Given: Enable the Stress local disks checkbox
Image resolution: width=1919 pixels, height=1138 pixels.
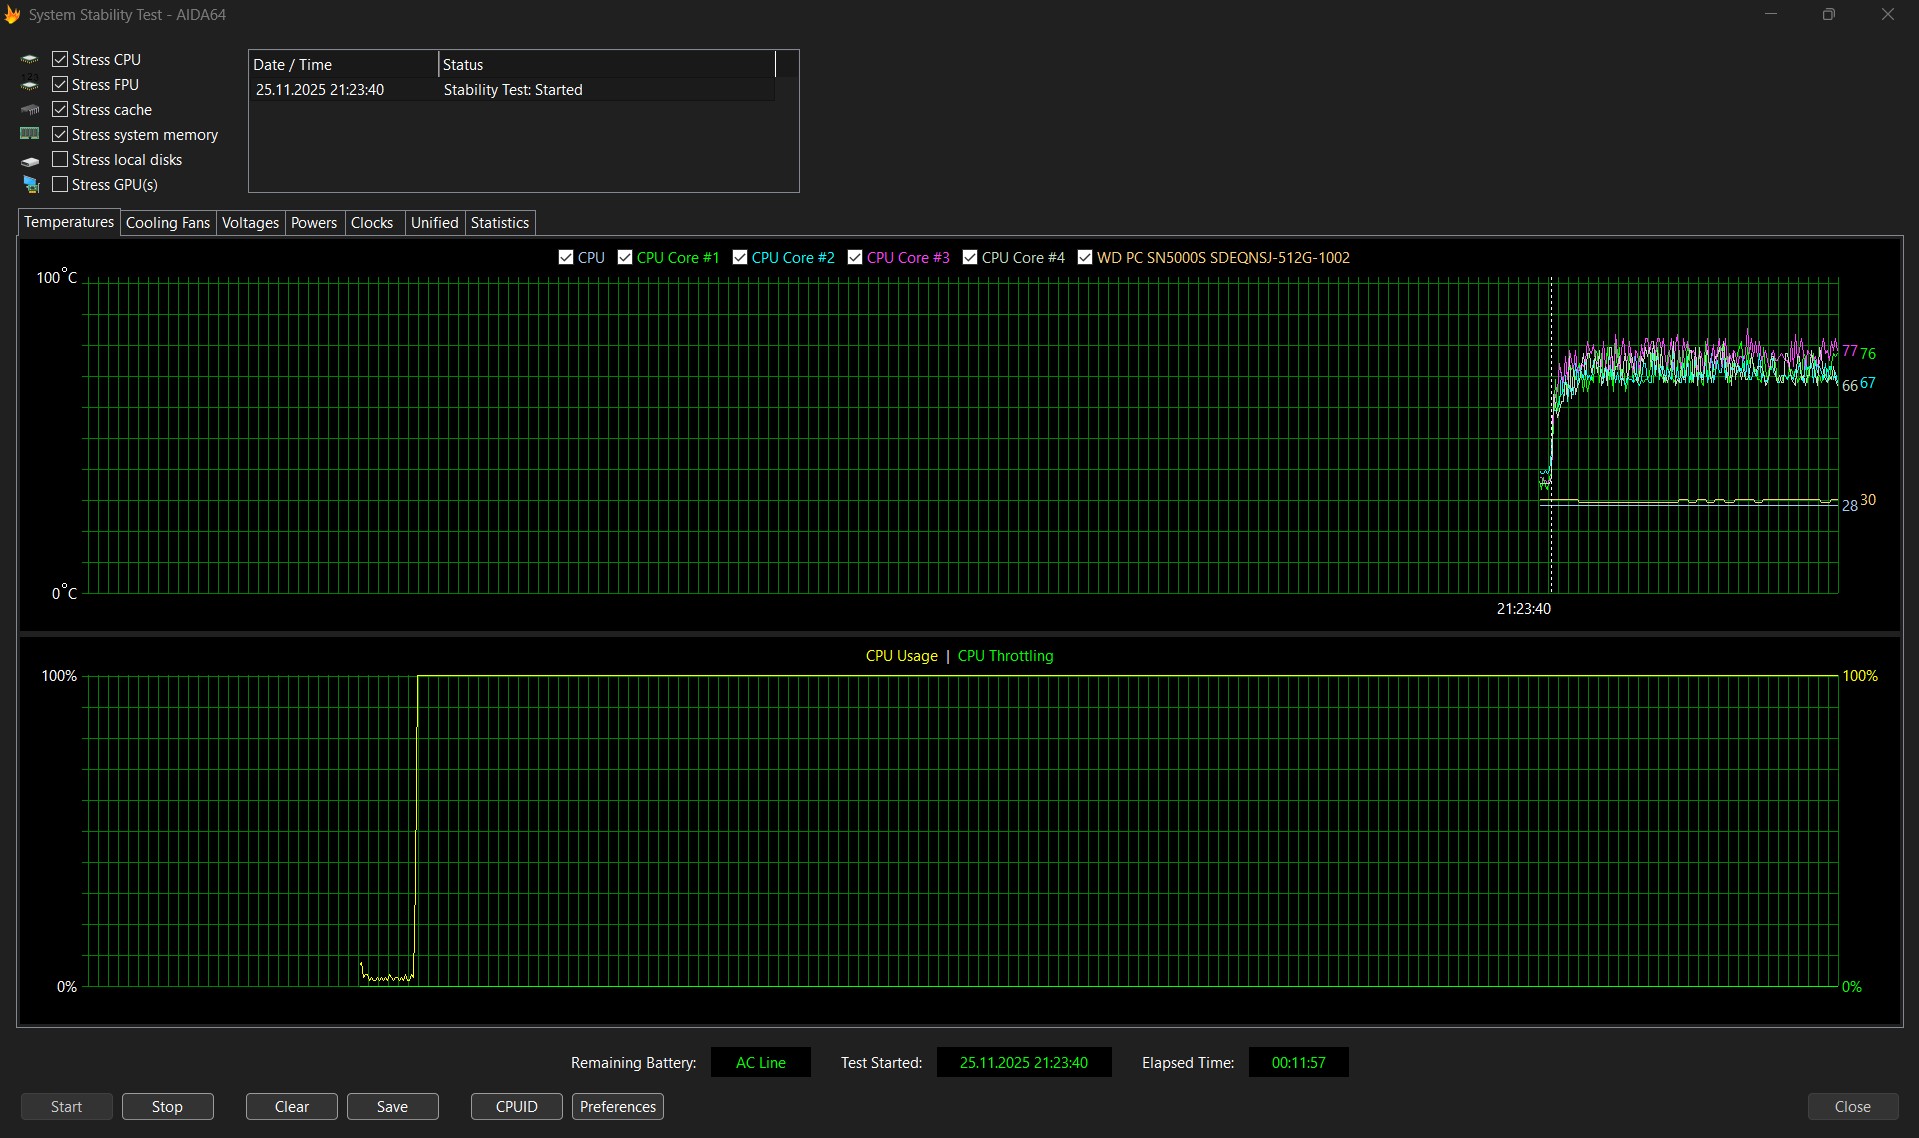Looking at the screenshot, I should point(60,160).
